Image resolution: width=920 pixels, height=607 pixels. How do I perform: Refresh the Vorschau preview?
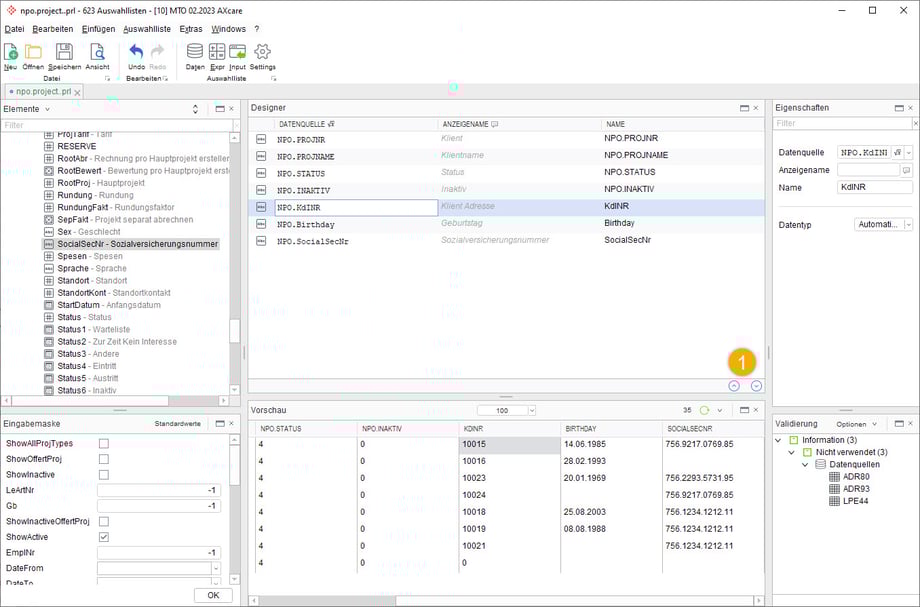point(704,410)
